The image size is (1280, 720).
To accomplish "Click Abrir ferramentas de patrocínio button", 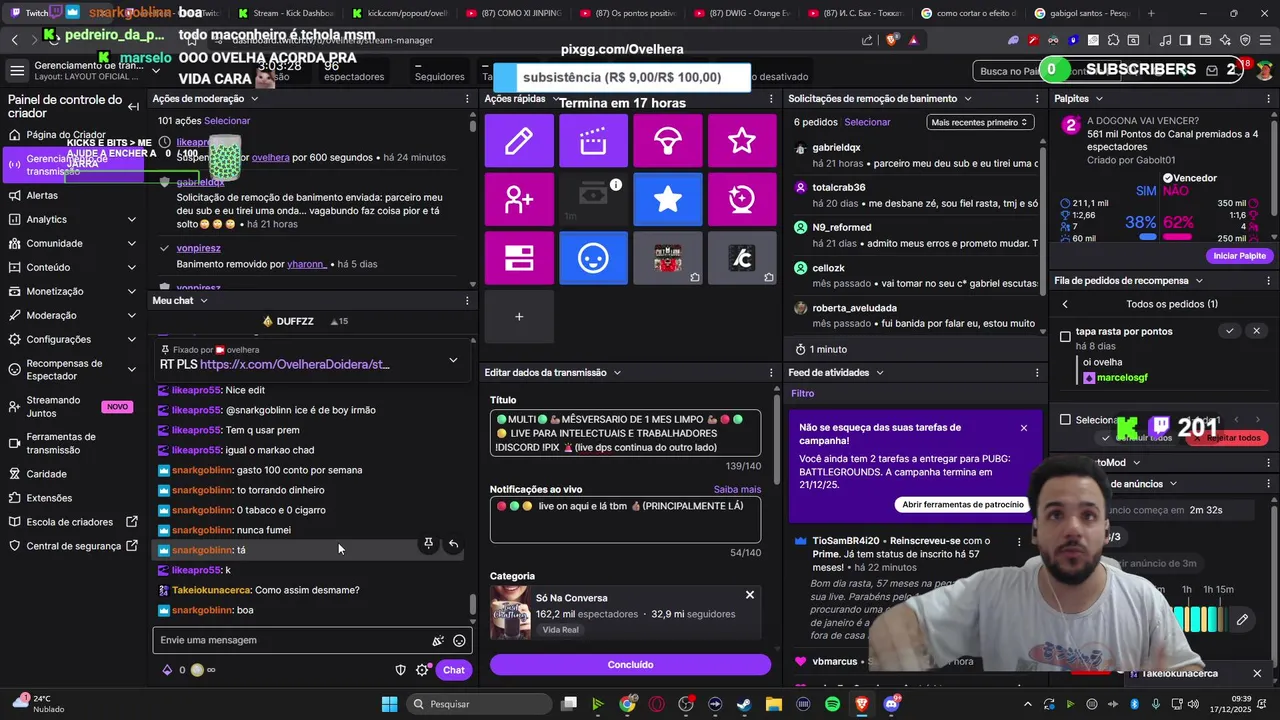I will (963, 505).
